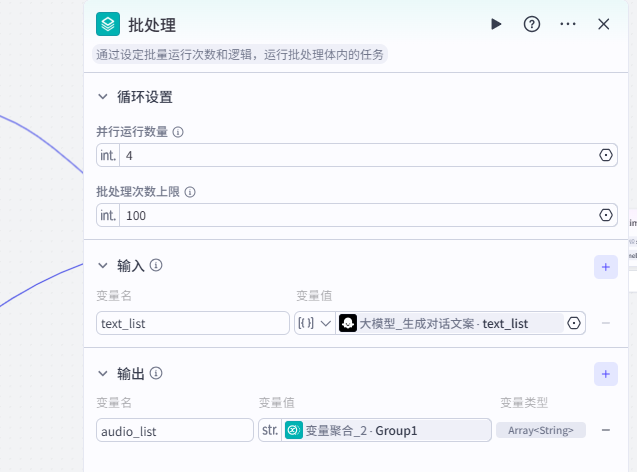This screenshot has height=472, width=637.
Task: Run the batch processing node
Action: coord(496,24)
